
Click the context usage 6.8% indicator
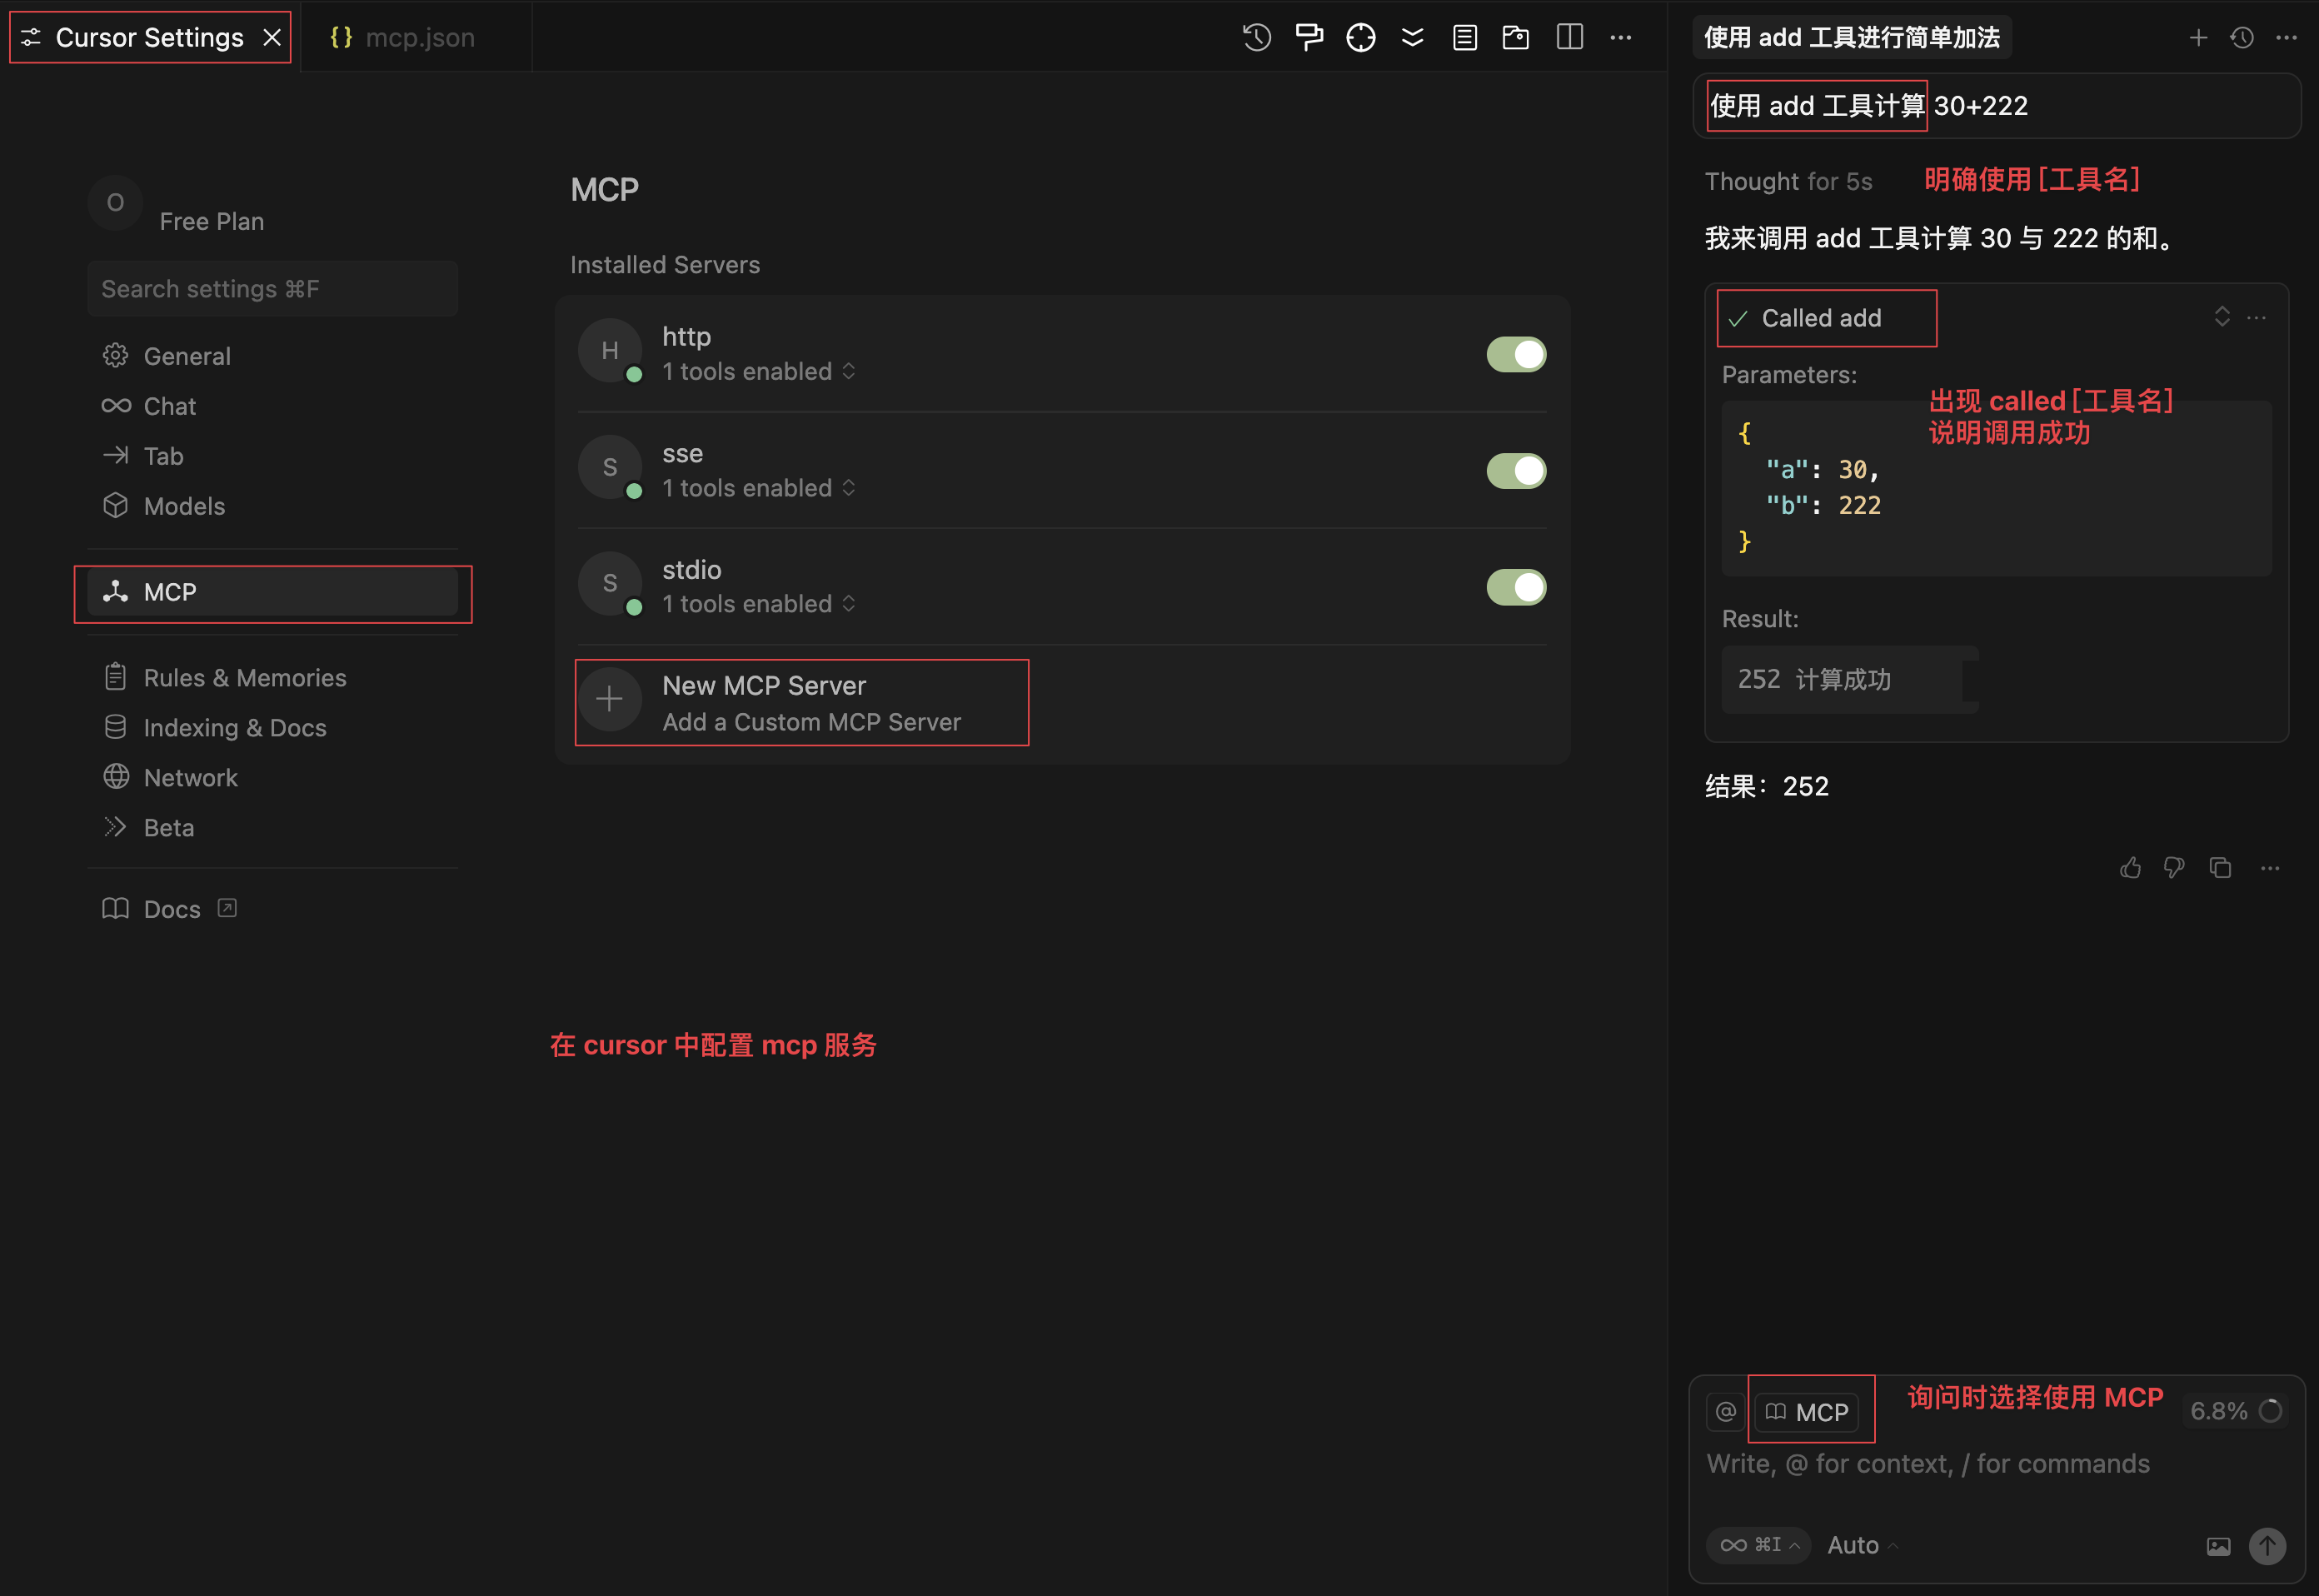(x=2235, y=1411)
